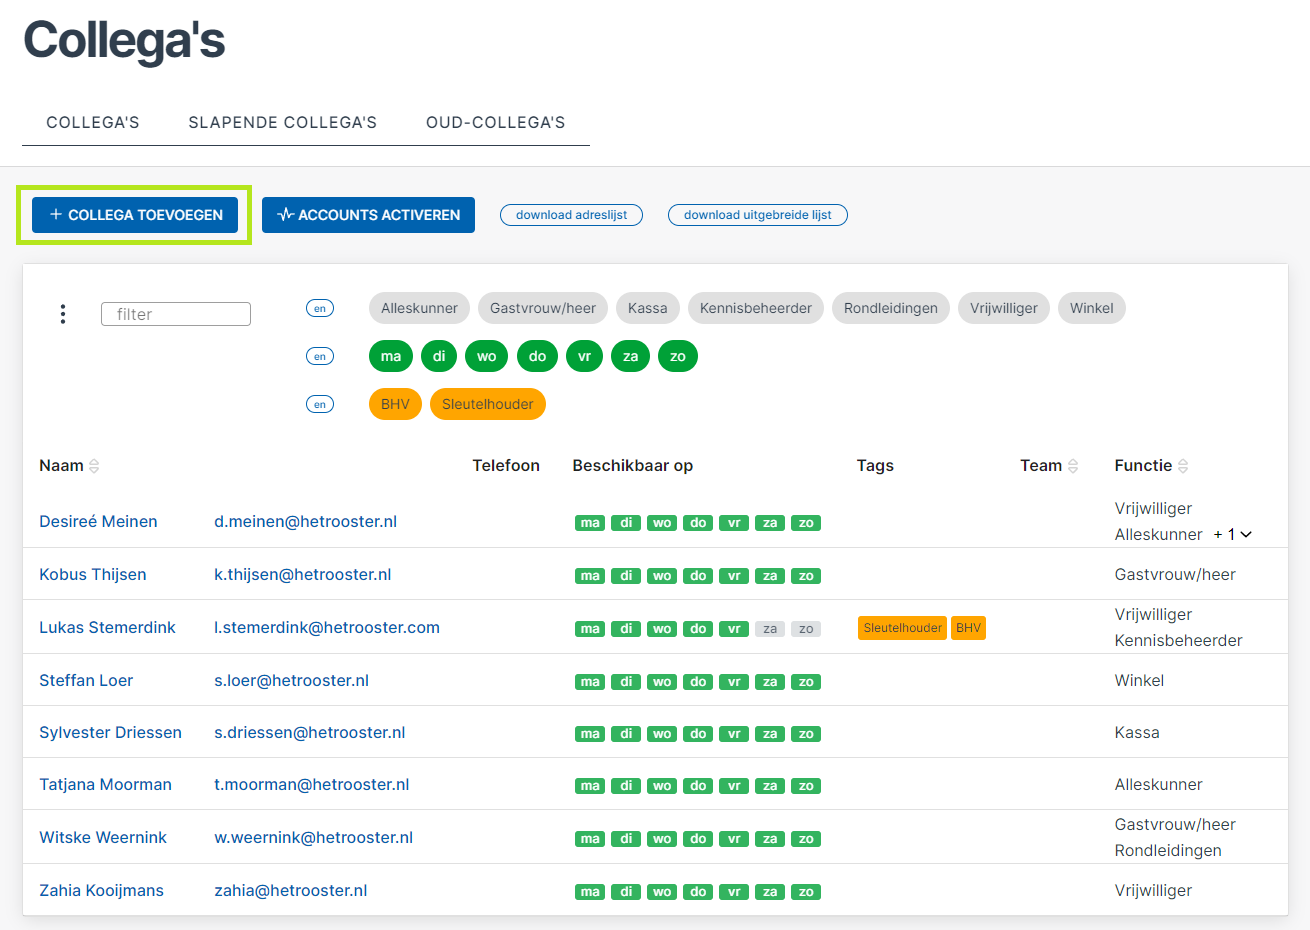Toggle the 'vr' day filter circle
Image resolution: width=1310 pixels, height=930 pixels.
pos(584,356)
